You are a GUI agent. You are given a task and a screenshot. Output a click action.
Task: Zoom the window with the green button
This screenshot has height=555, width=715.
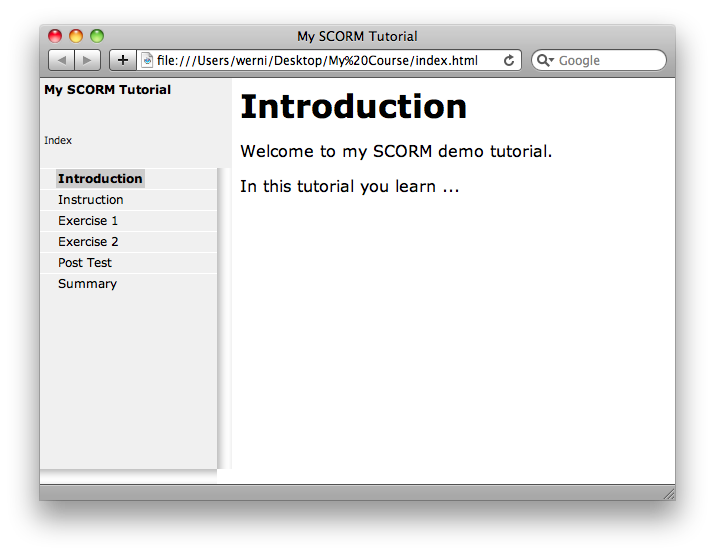(x=97, y=37)
